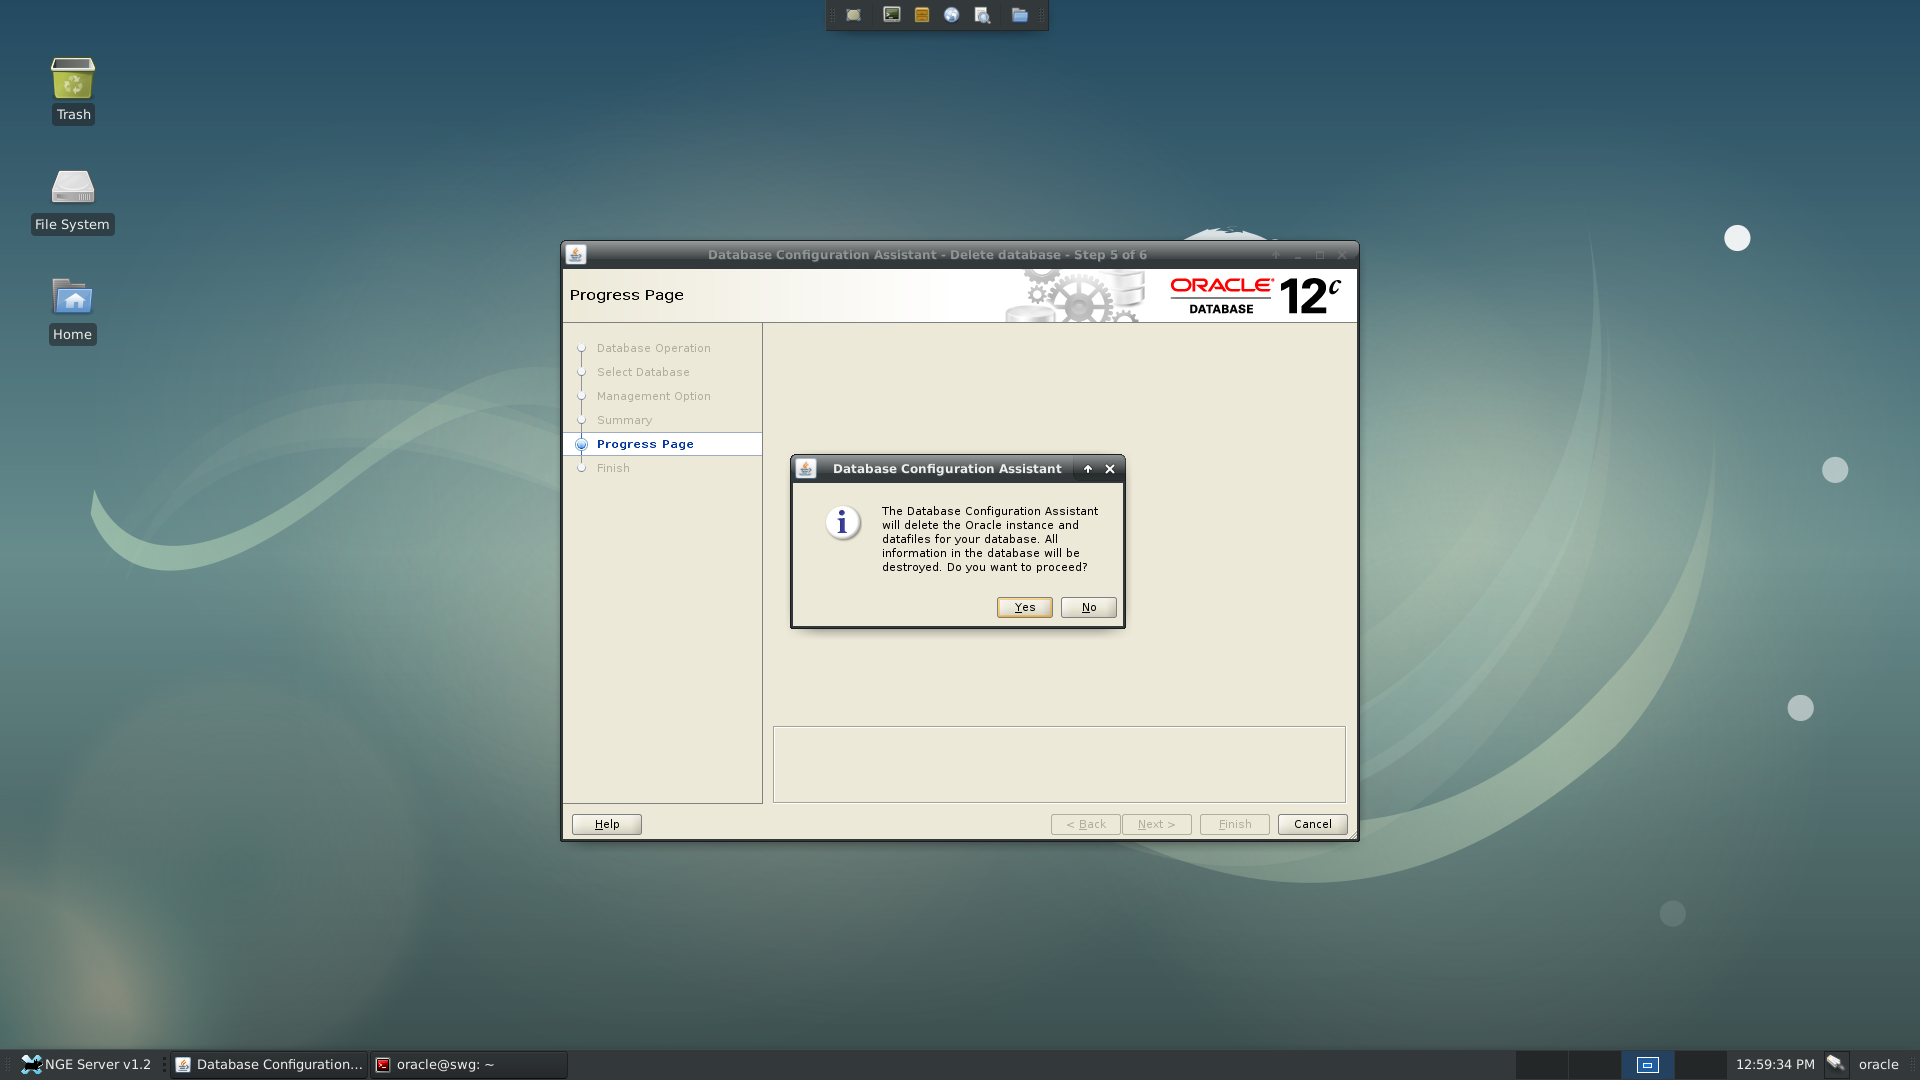The image size is (1920, 1080).
Task: Open the oracle user menu
Action: (x=1878, y=1064)
